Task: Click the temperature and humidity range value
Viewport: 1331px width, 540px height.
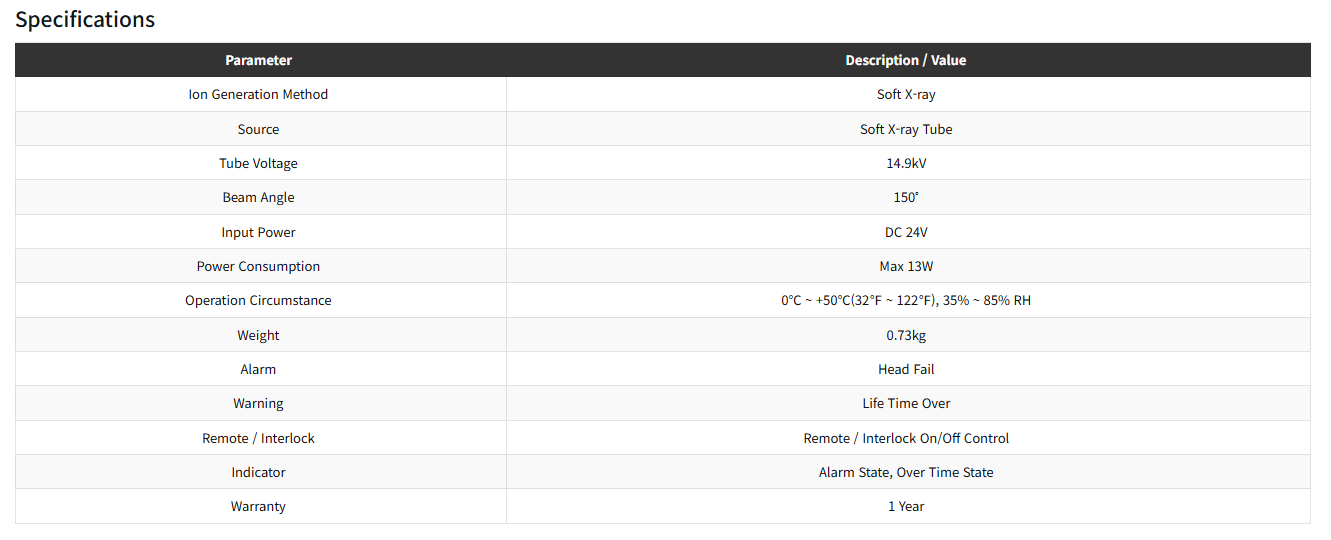Action: (906, 300)
